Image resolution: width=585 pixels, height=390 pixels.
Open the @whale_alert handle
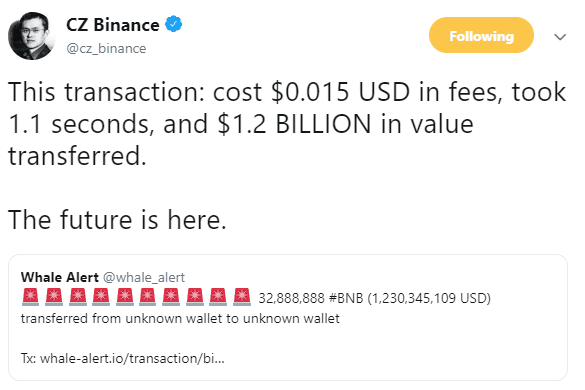click(144, 278)
